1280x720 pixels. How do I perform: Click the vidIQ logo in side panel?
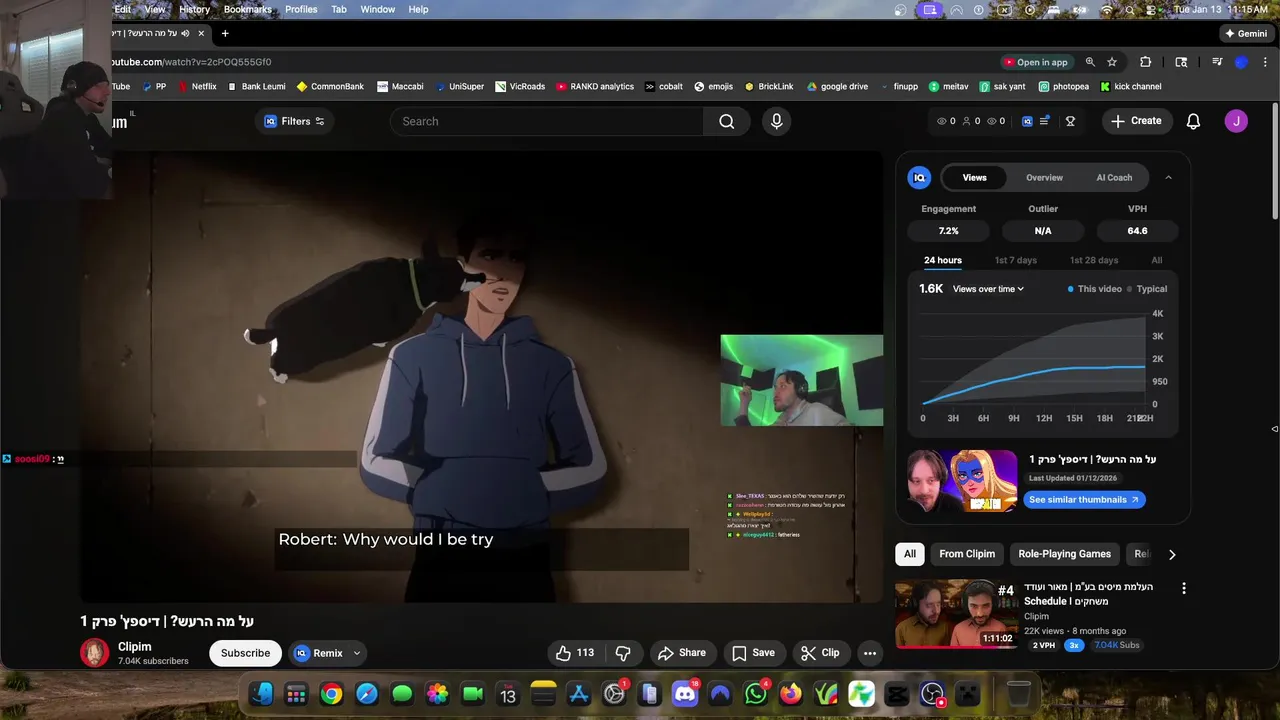coord(919,177)
